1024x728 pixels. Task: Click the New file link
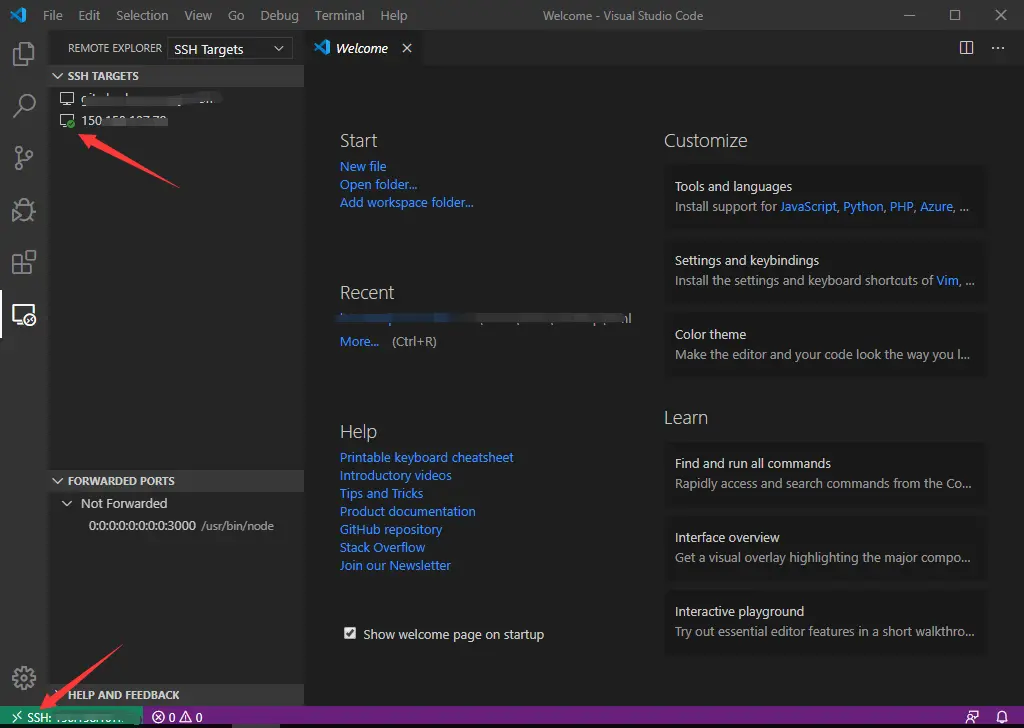pos(362,166)
